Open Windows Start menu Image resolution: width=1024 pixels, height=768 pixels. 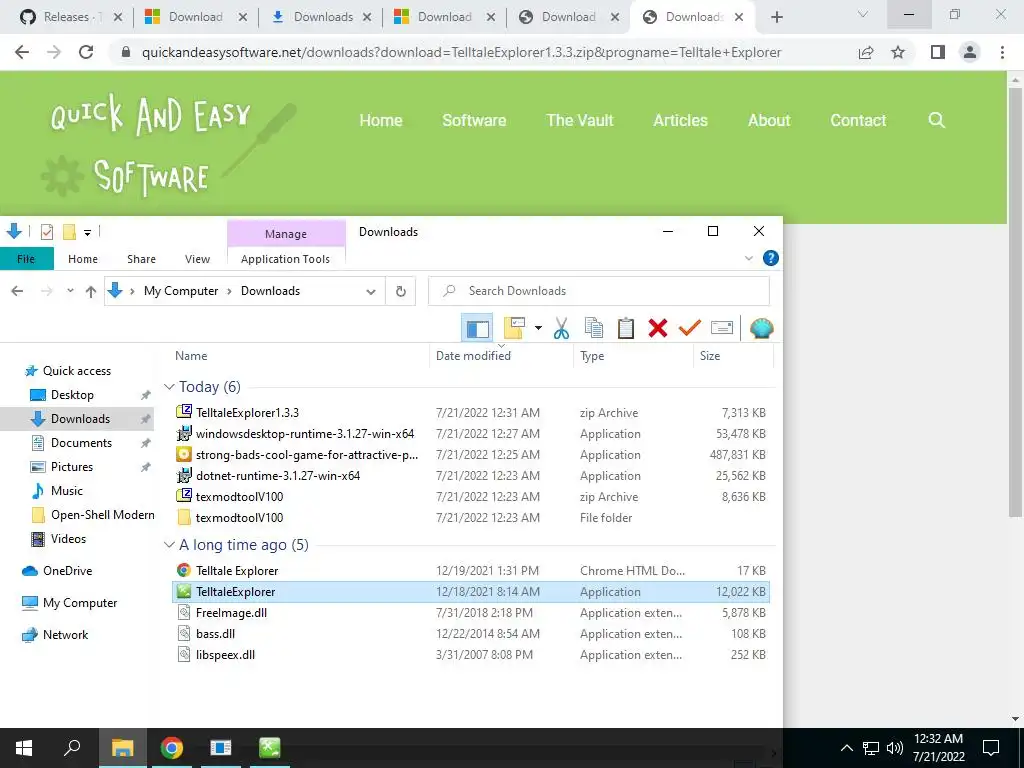24,748
